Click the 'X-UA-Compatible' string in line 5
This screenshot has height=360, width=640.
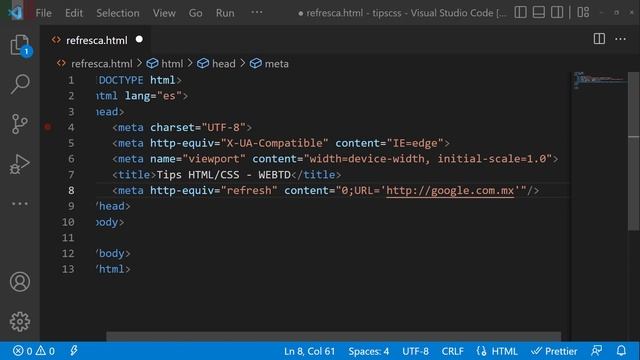274,143
